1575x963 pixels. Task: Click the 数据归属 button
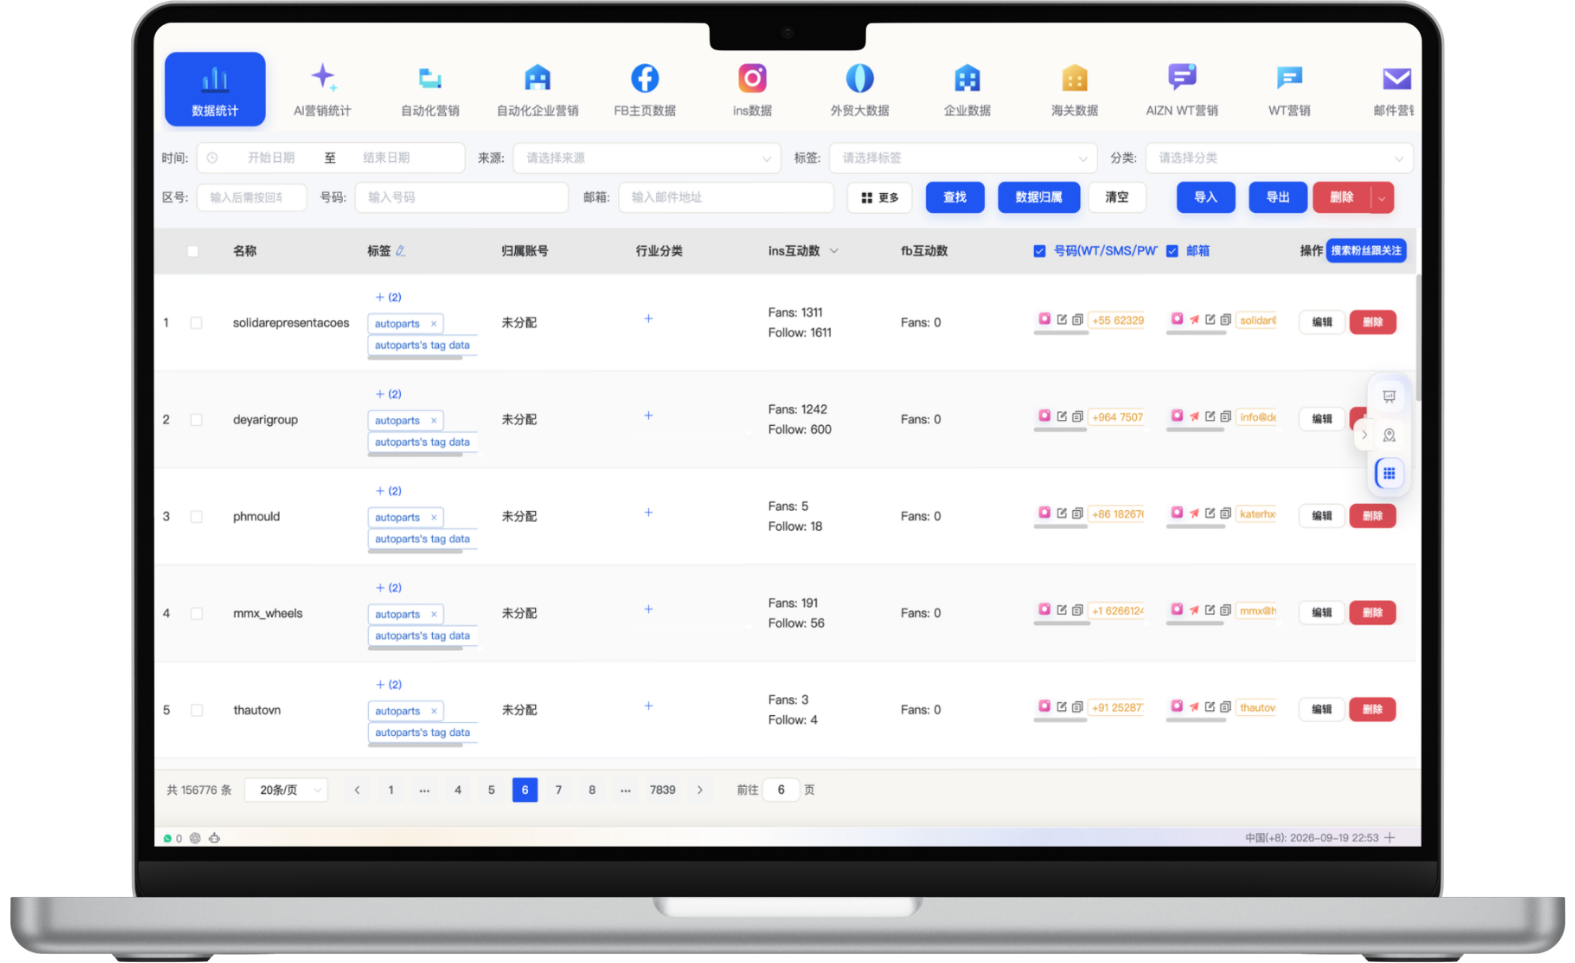(x=1039, y=198)
